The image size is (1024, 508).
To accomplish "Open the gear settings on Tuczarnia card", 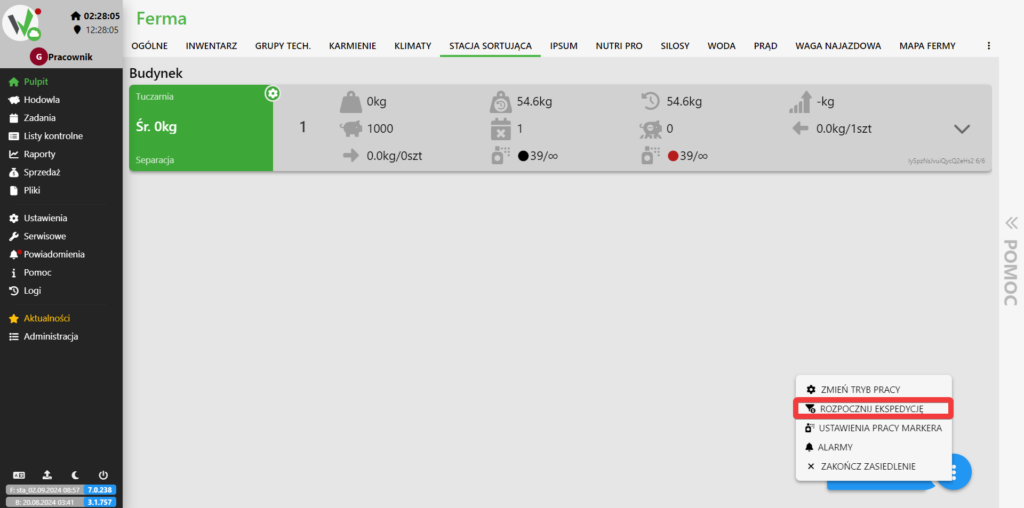I will (x=272, y=93).
